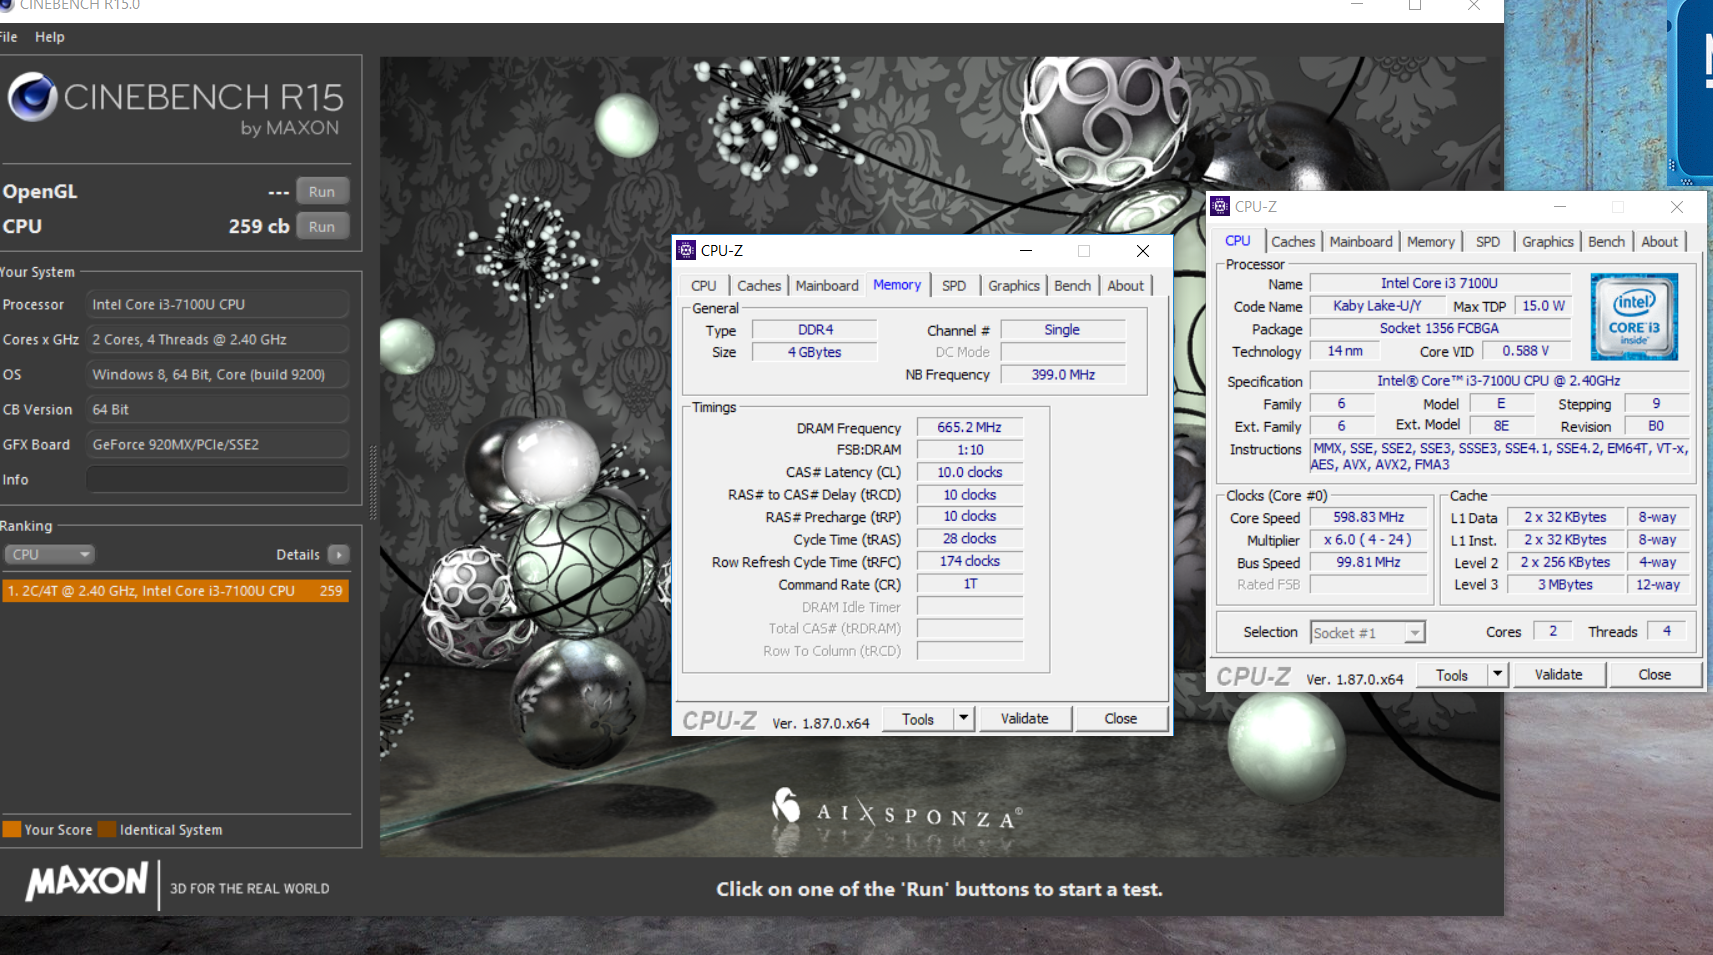Click the Close button in the right CPU-Z window
This screenshot has width=1713, height=955.
[x=1655, y=675]
